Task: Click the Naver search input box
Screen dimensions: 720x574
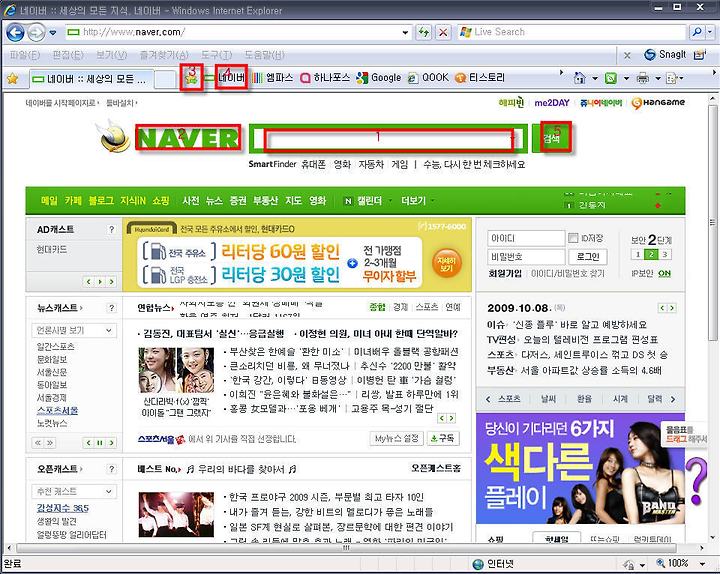Action: pyautogui.click(x=387, y=138)
